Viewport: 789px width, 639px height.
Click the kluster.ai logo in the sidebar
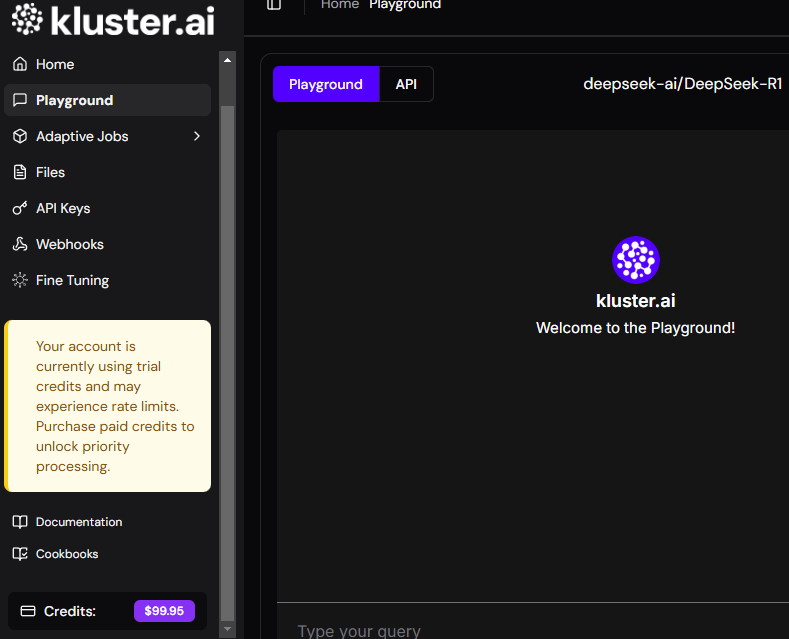tap(113, 20)
